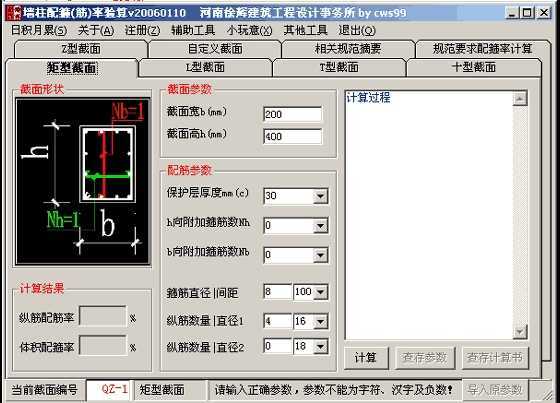Click the 请输入正确参数 status message
Screen dimensions: 560x403
pos(334,390)
